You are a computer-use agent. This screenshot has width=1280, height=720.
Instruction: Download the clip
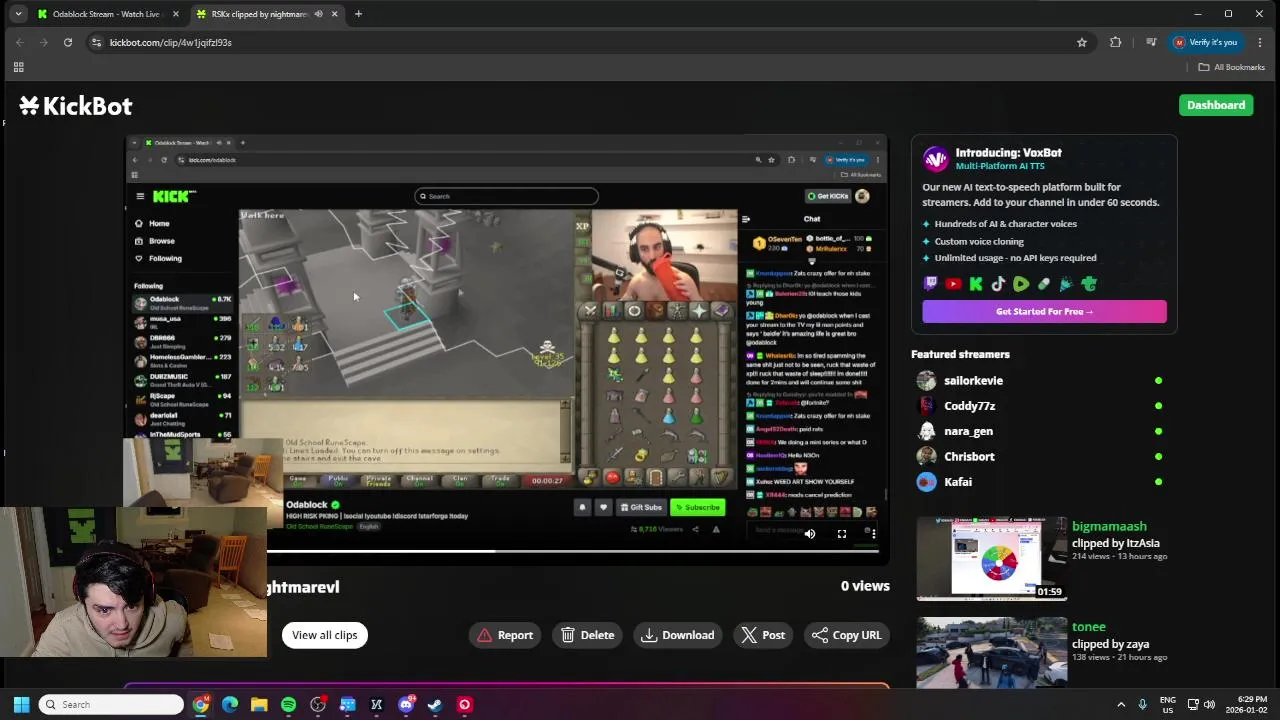678,635
